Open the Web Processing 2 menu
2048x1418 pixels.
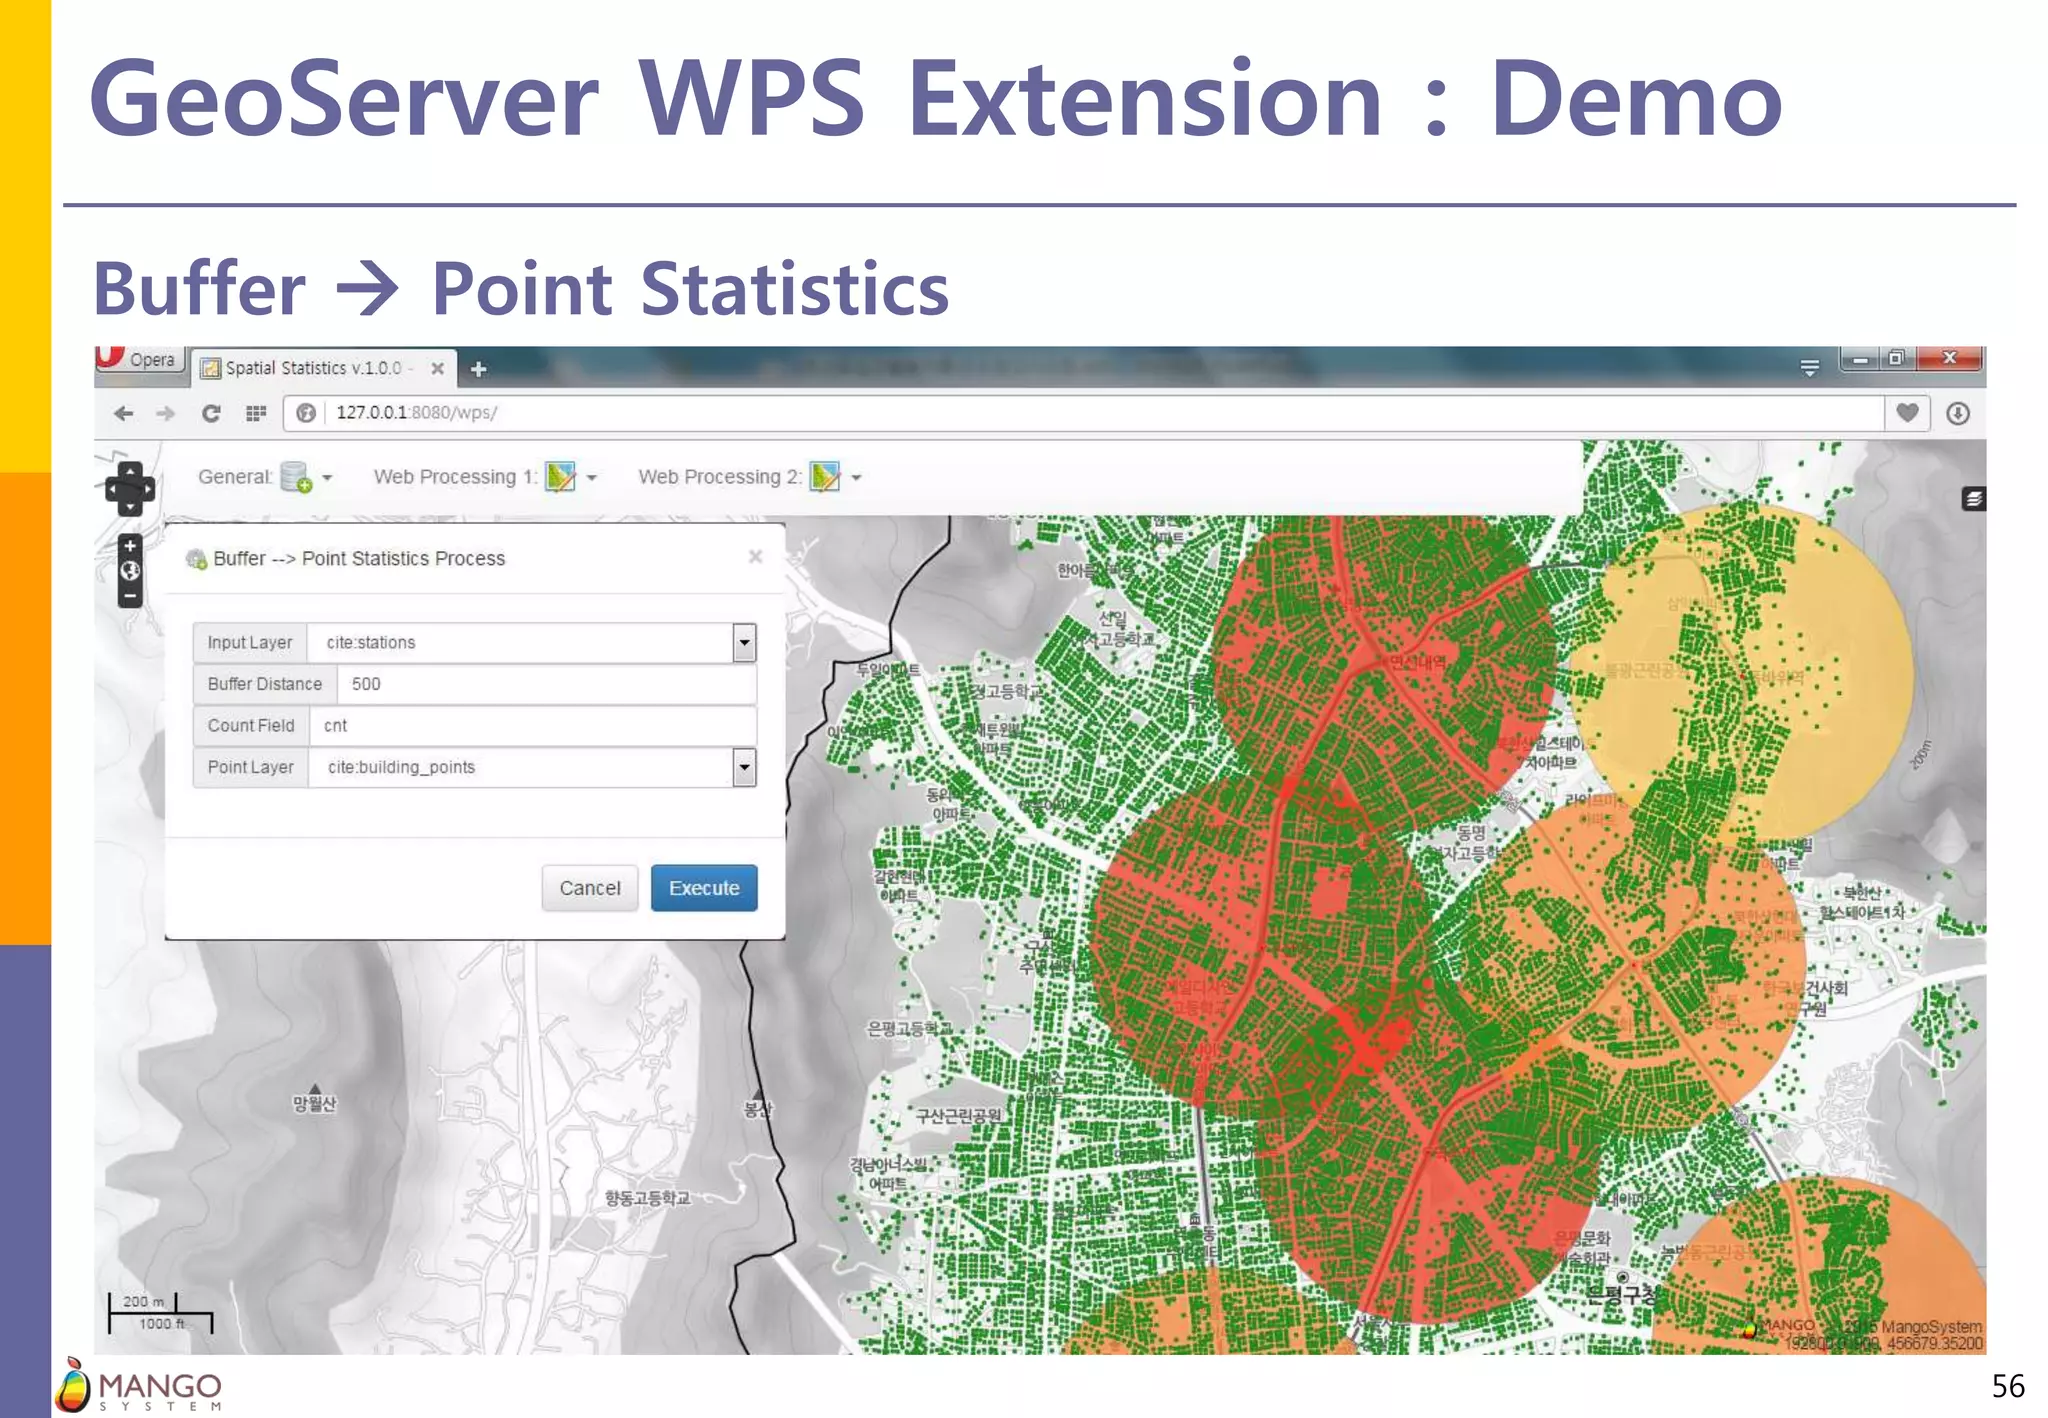(x=835, y=477)
